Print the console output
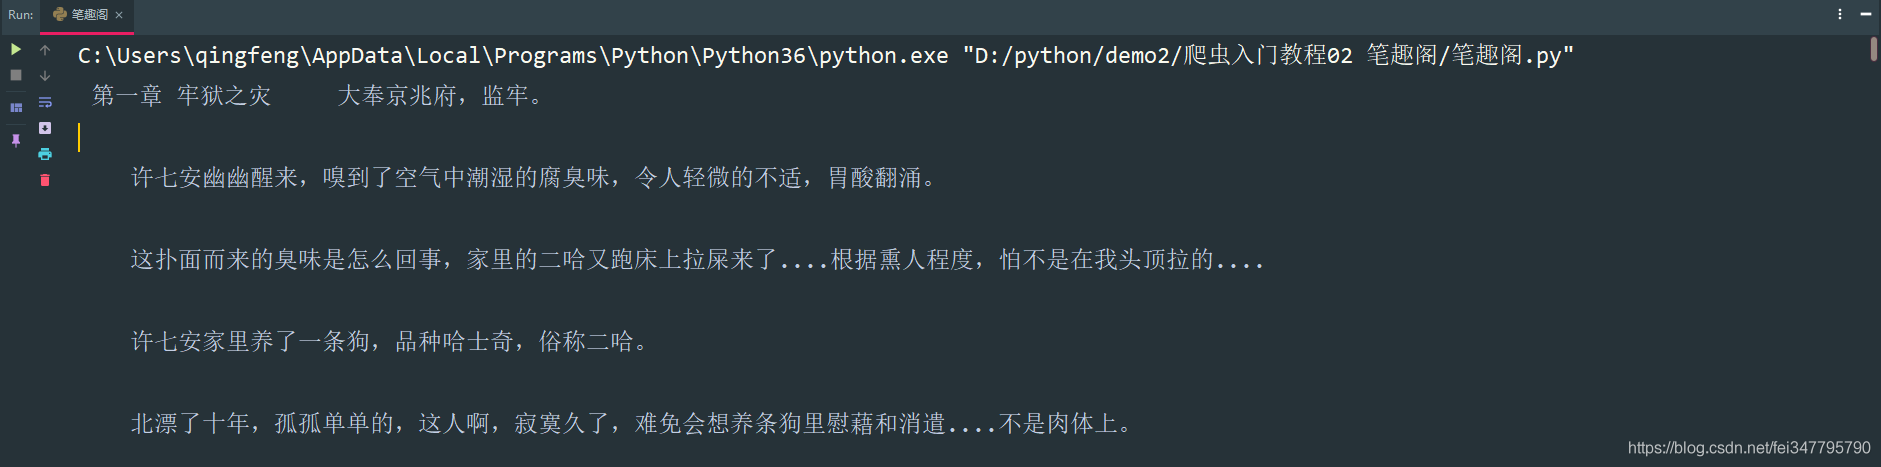 (45, 154)
